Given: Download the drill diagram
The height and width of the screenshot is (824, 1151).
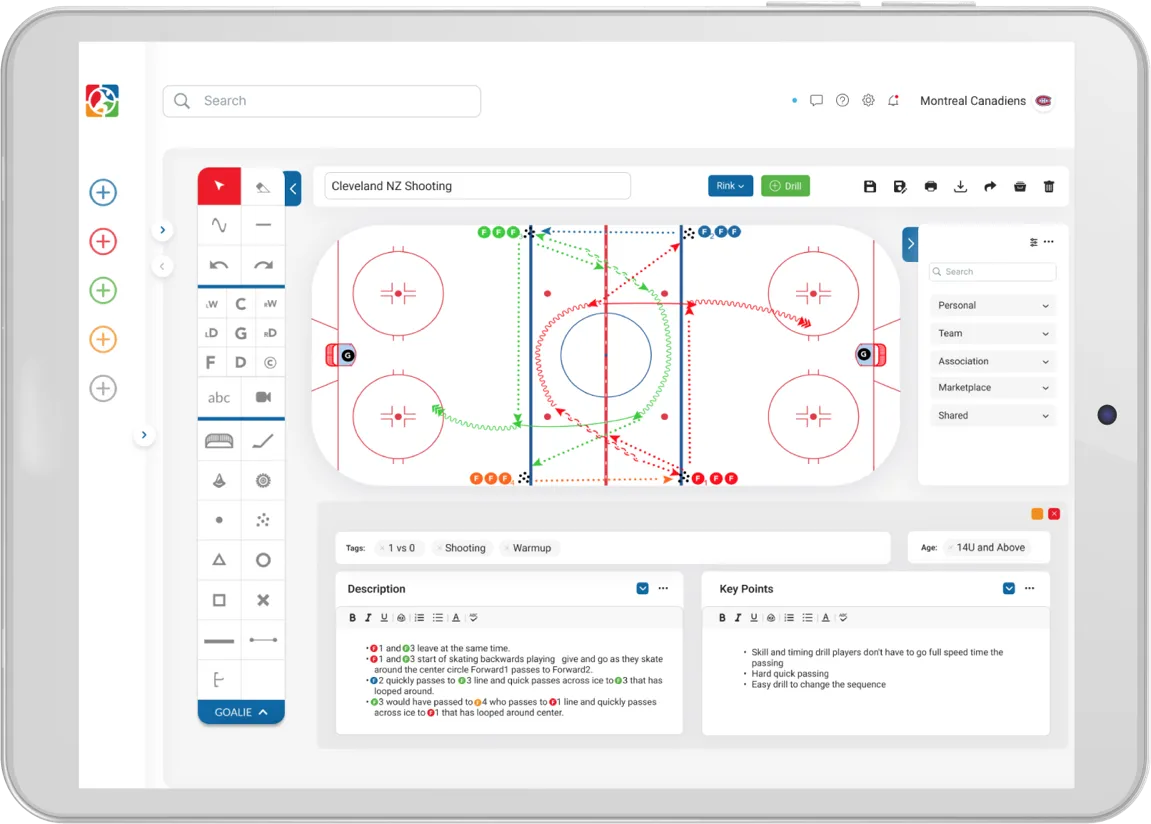Looking at the screenshot, I should pyautogui.click(x=960, y=186).
